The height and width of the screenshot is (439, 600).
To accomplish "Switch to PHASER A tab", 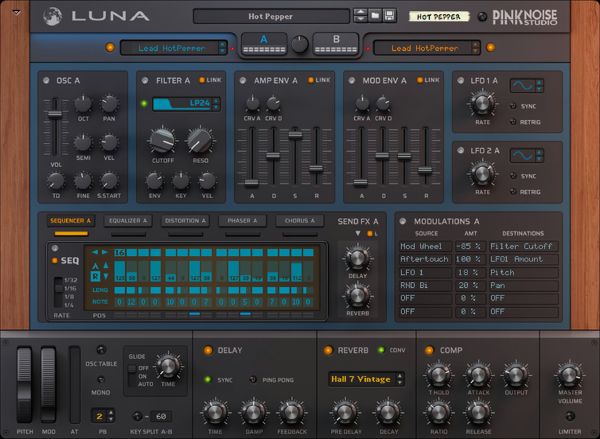I will click(x=242, y=221).
